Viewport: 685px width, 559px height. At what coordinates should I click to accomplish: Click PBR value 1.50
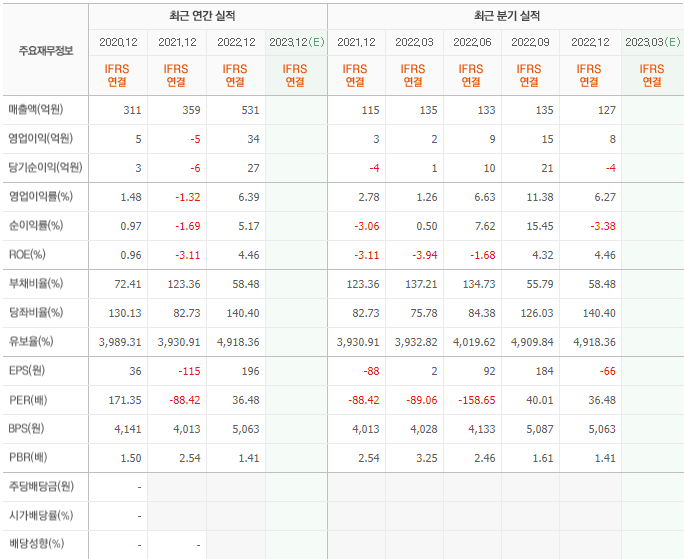(131, 458)
